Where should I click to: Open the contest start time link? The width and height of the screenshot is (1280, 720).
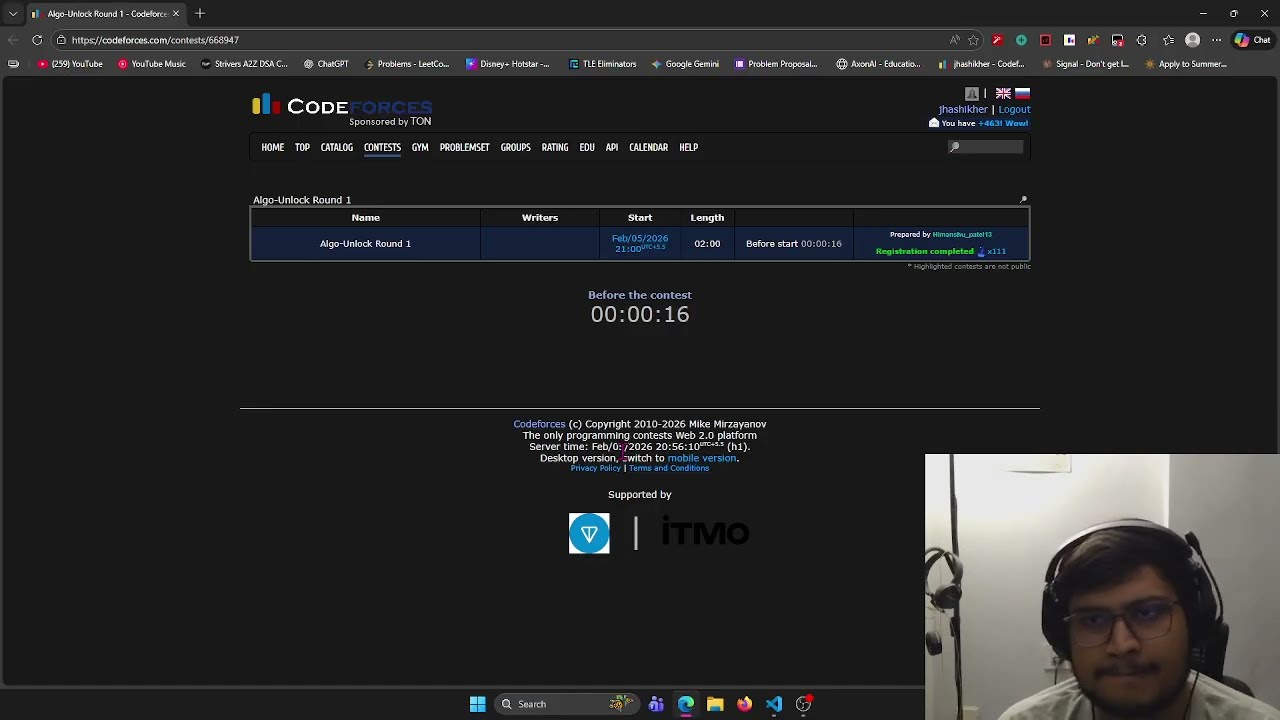(x=640, y=243)
